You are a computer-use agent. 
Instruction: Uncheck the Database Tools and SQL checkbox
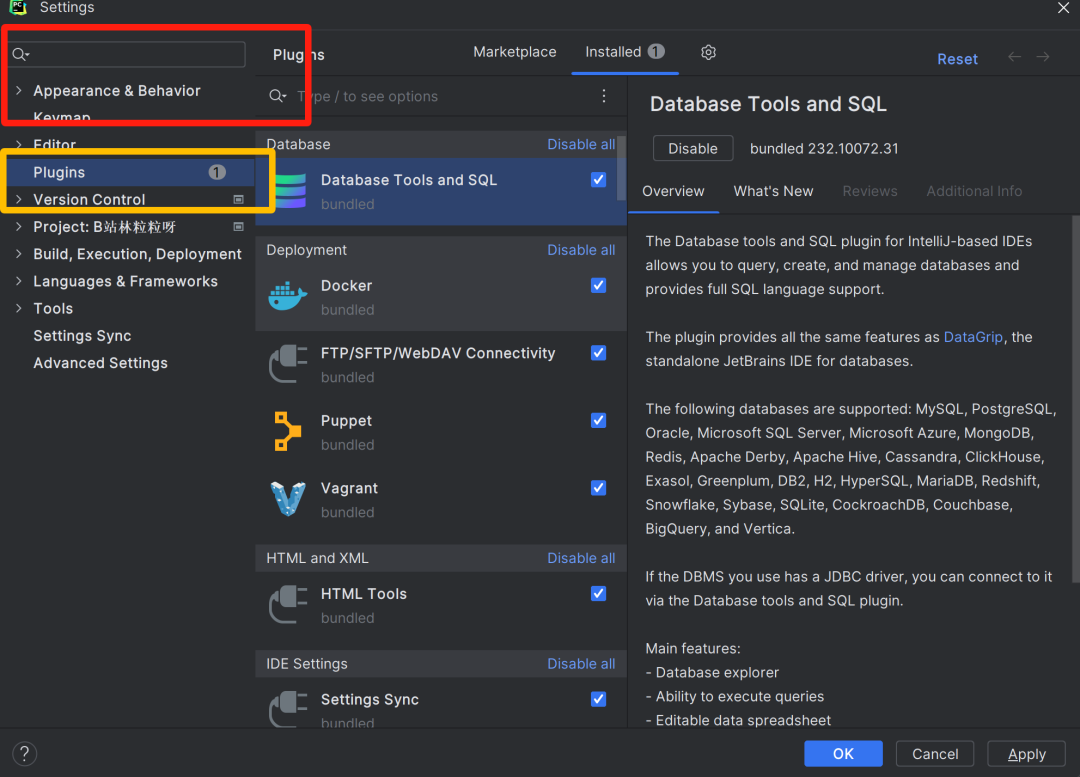[599, 180]
